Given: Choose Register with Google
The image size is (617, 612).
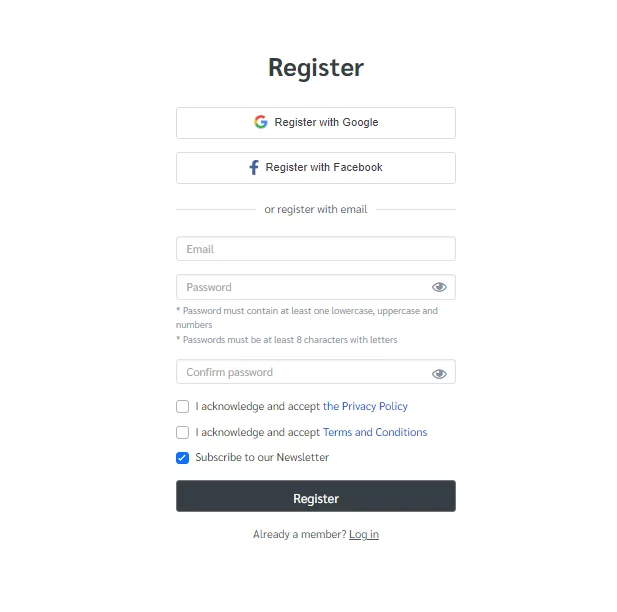Looking at the screenshot, I should click(x=316, y=123).
